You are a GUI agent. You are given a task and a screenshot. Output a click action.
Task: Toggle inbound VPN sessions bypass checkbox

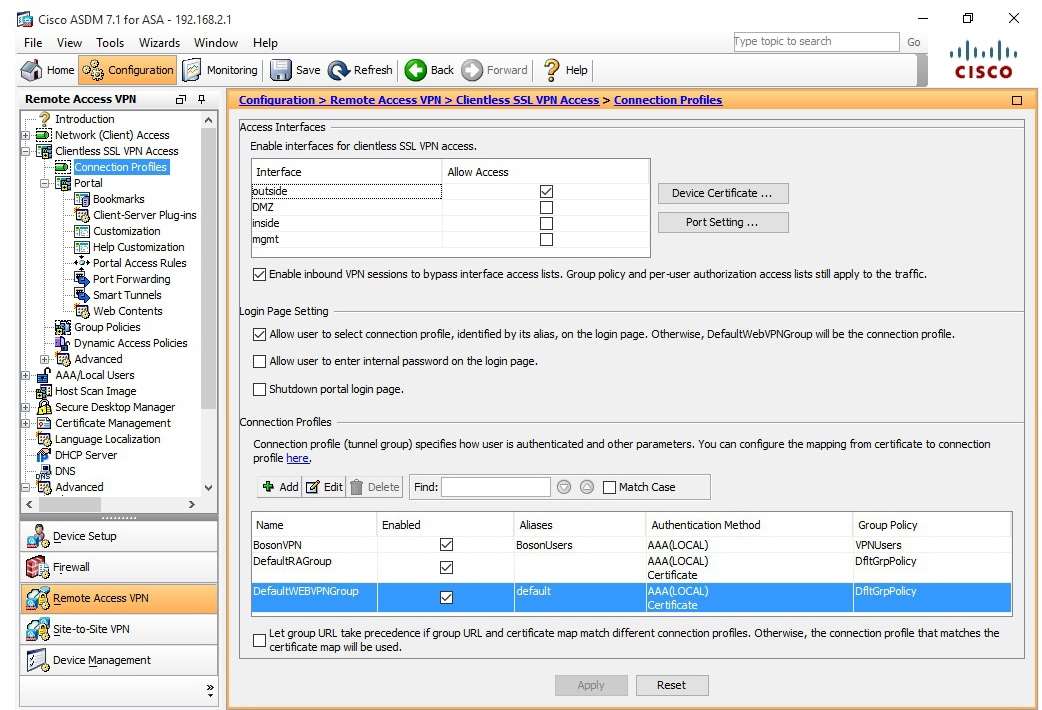point(259,274)
